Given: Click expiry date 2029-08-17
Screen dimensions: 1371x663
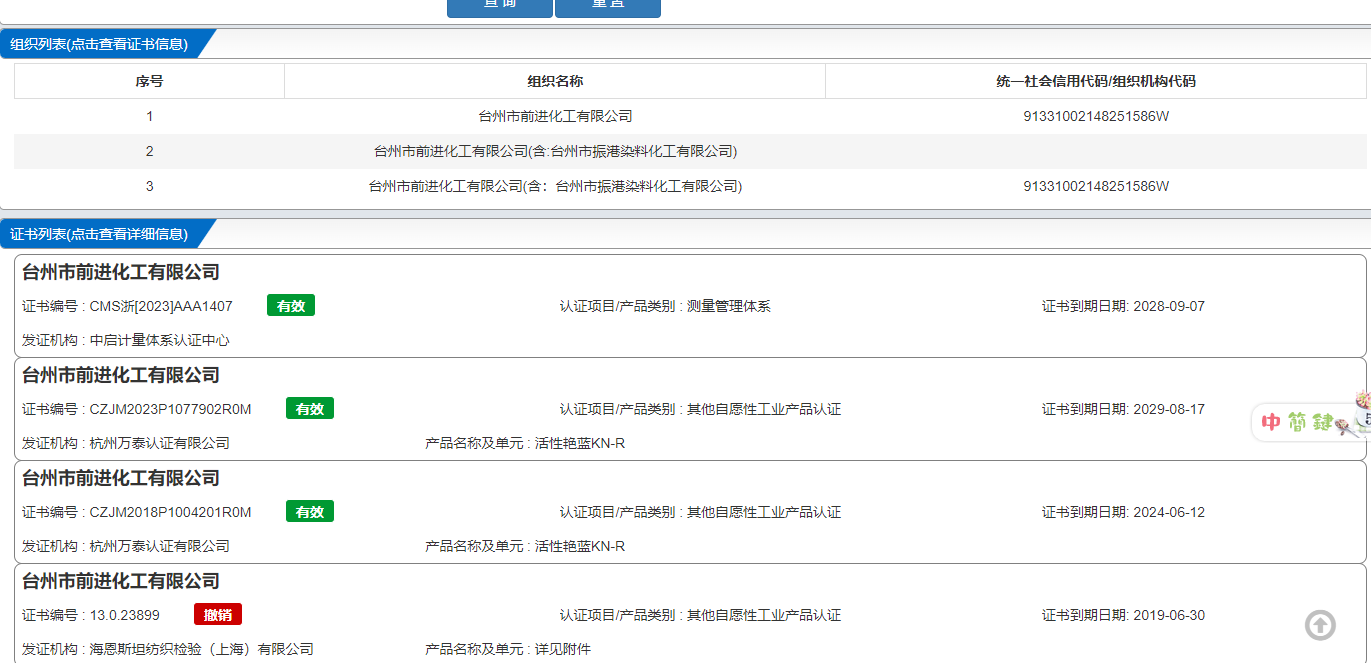Looking at the screenshot, I should point(1169,409).
